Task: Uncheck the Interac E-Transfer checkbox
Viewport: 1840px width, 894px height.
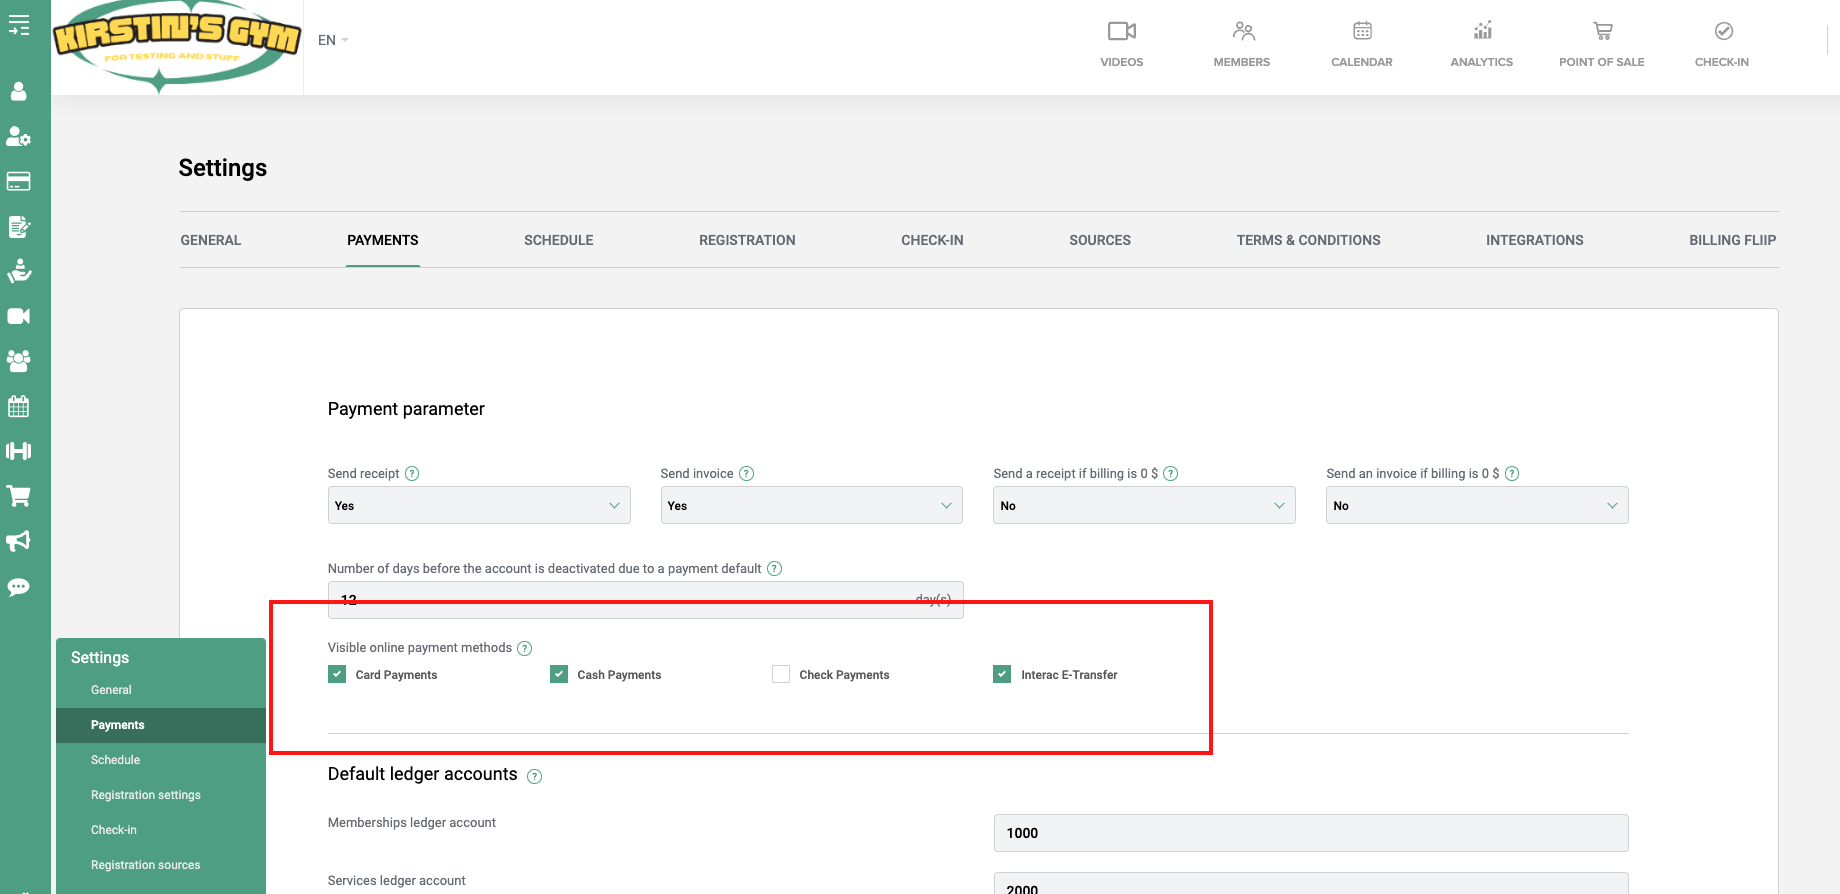Action: point(1002,674)
